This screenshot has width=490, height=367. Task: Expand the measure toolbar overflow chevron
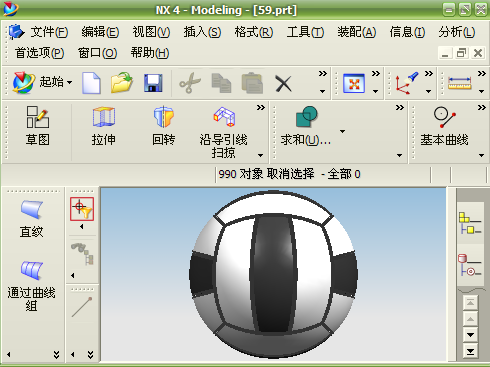tap(482, 74)
